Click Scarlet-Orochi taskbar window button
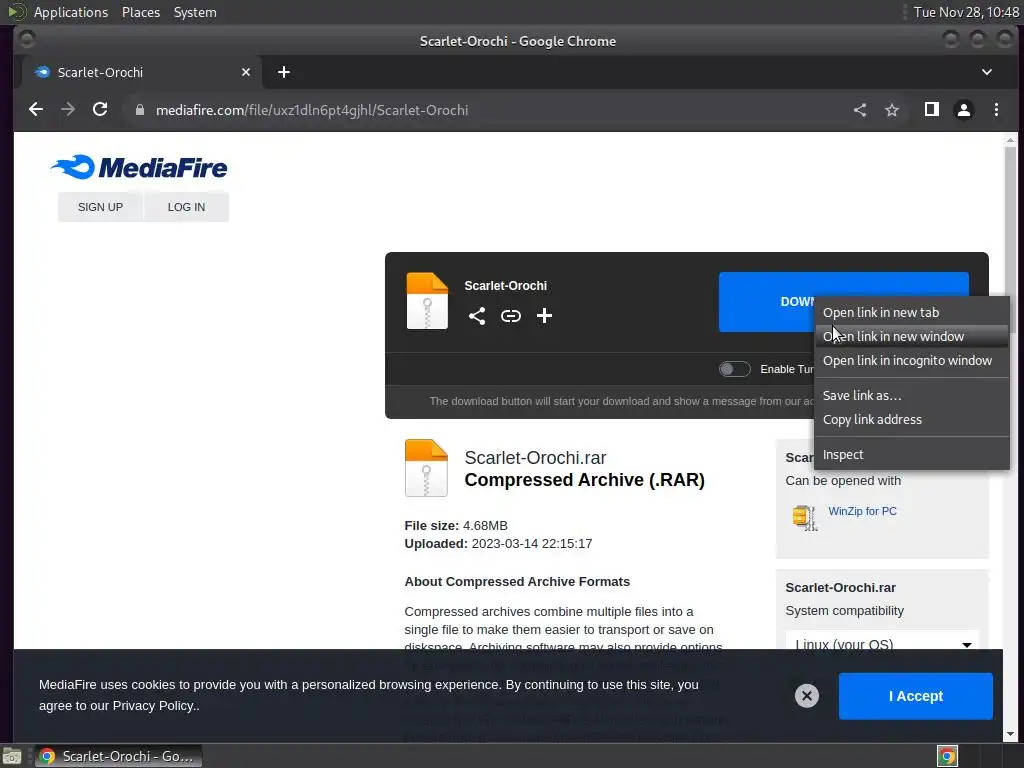Screen dimensions: 1024x768 (x=118, y=756)
